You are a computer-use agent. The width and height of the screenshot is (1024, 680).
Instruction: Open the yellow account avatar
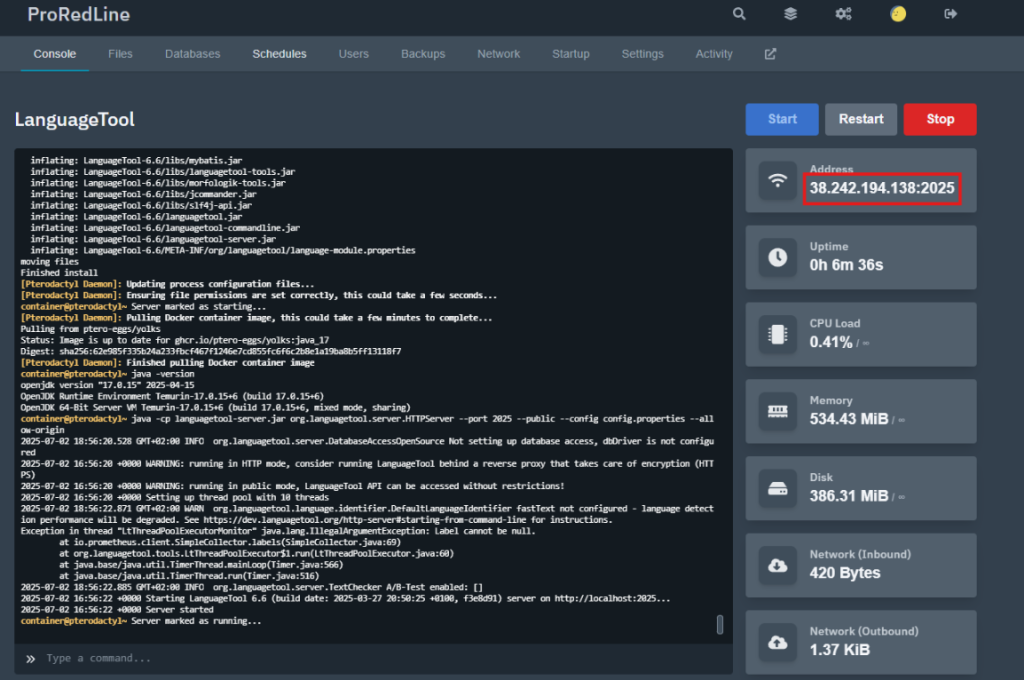pyautogui.click(x=898, y=14)
